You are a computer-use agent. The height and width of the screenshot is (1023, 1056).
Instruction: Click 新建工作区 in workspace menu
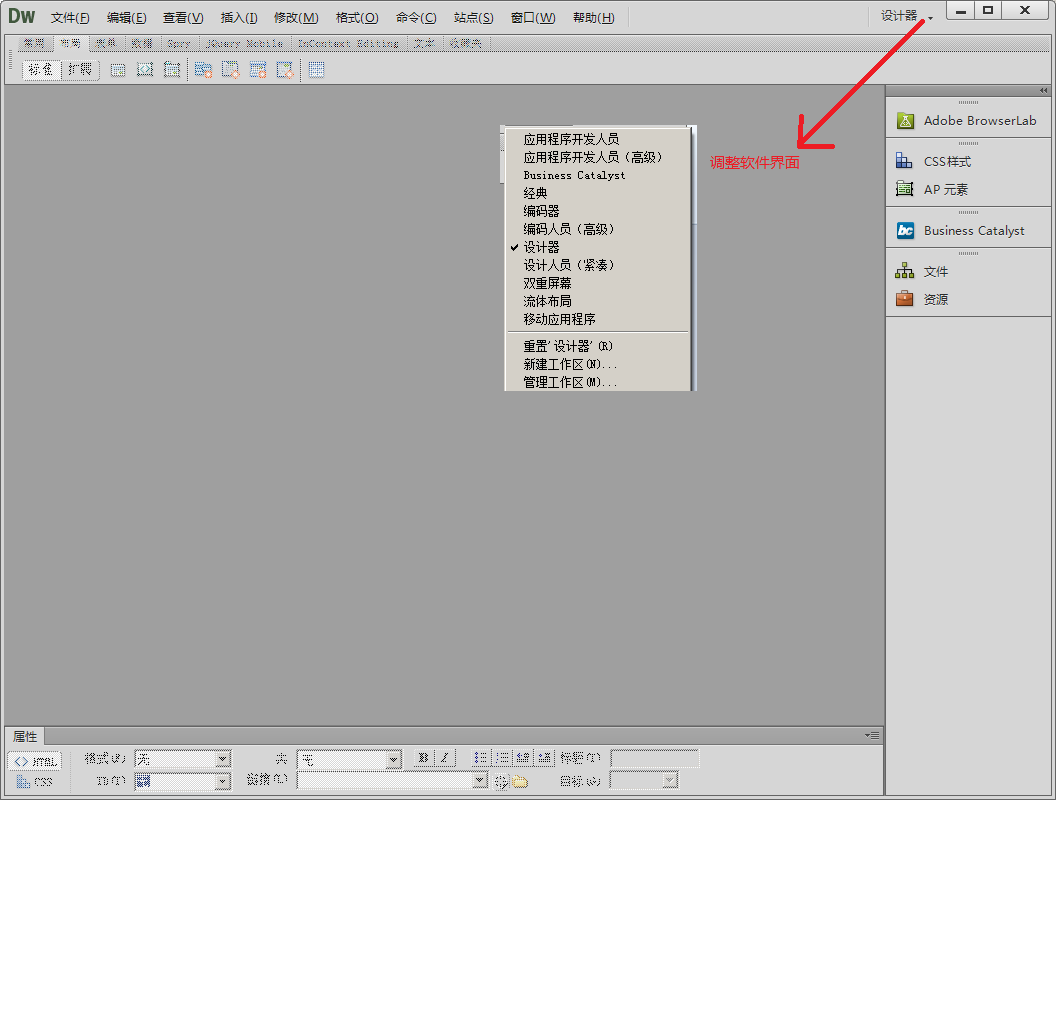point(570,365)
